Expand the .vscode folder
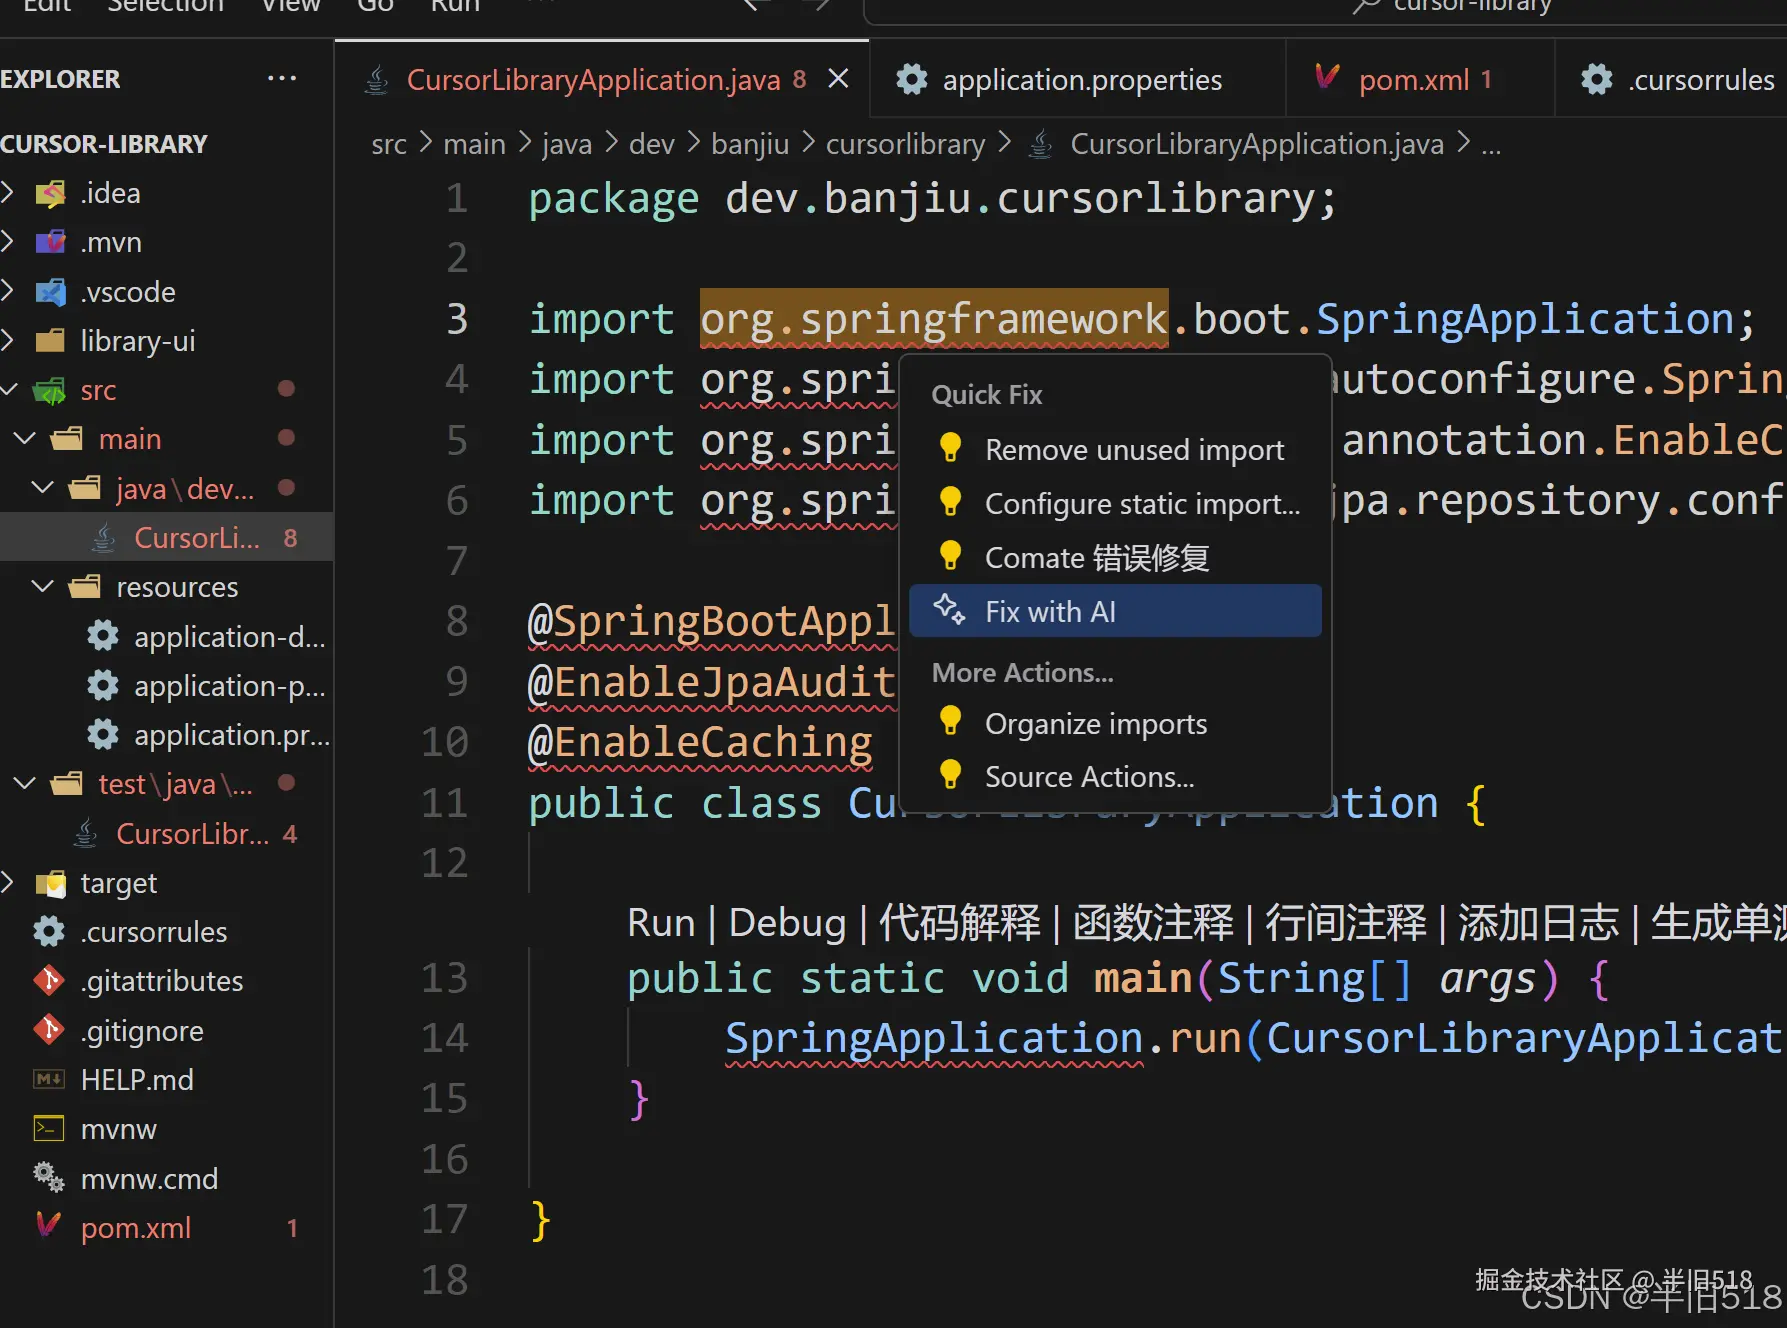The image size is (1787, 1328). pos(8,291)
